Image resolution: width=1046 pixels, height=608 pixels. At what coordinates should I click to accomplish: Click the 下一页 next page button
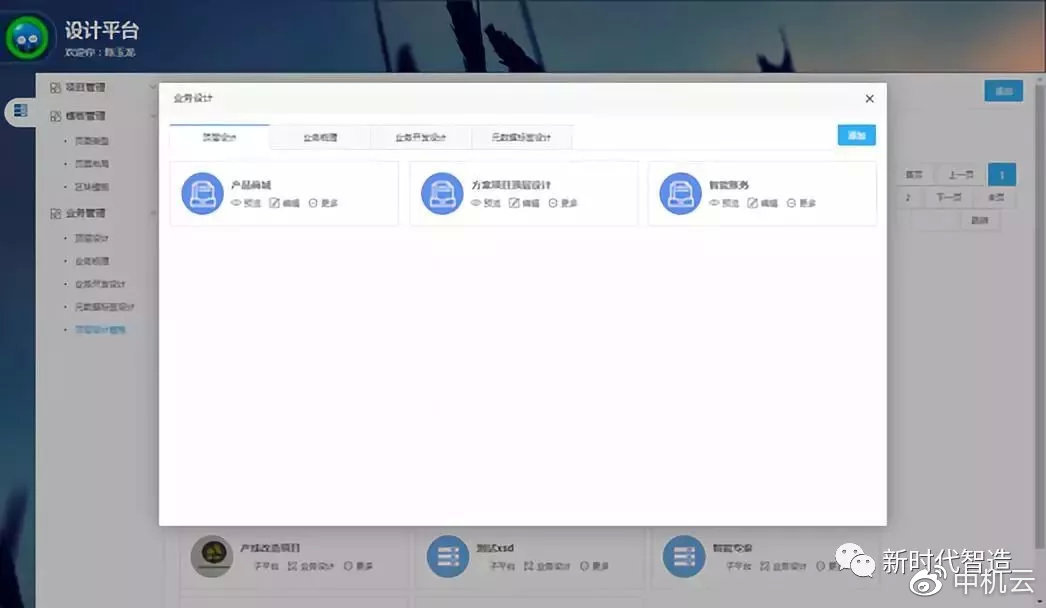949,198
